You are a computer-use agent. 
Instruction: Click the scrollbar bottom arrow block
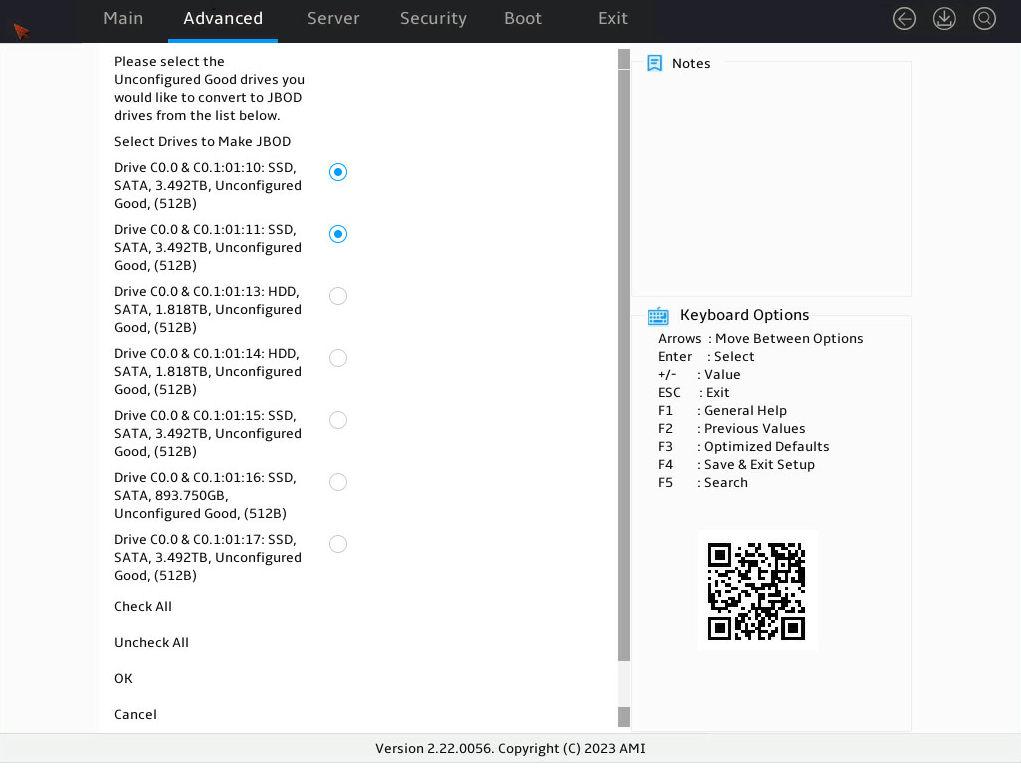pos(624,717)
